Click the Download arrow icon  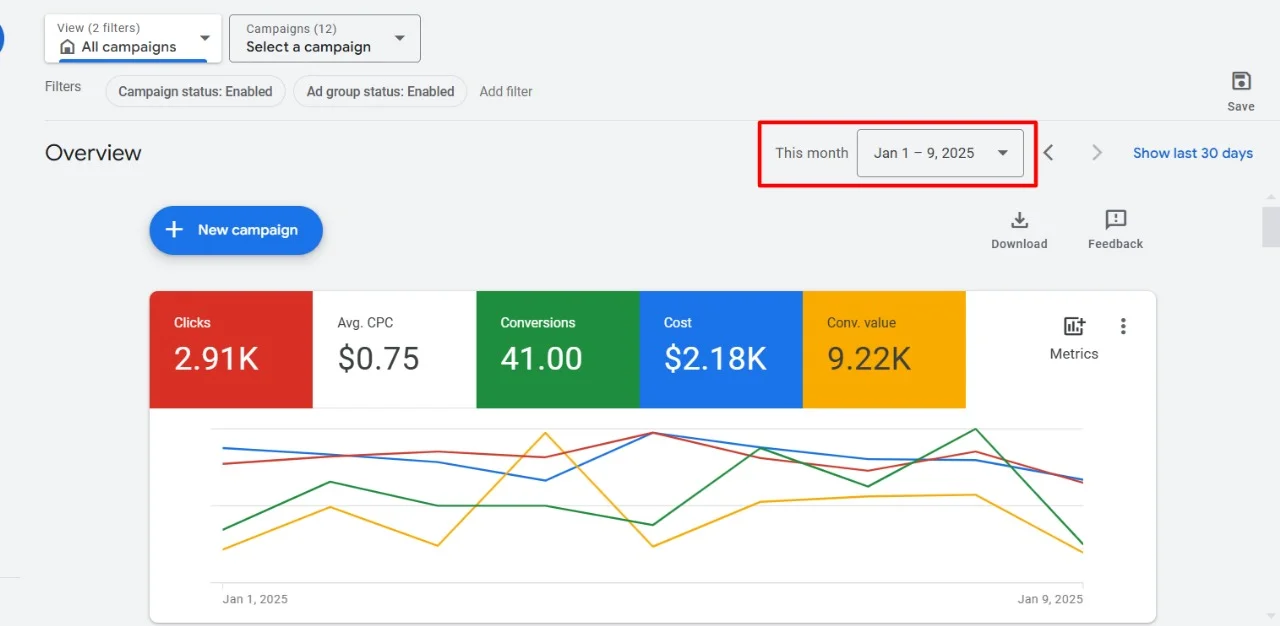(x=1019, y=220)
